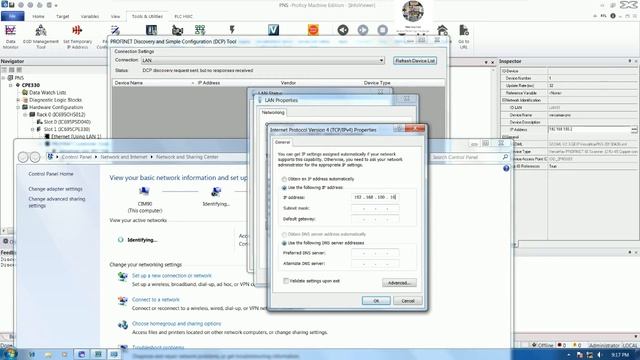Click This computer icon in network map
This screenshot has width=640, height=360.
tap(144, 191)
